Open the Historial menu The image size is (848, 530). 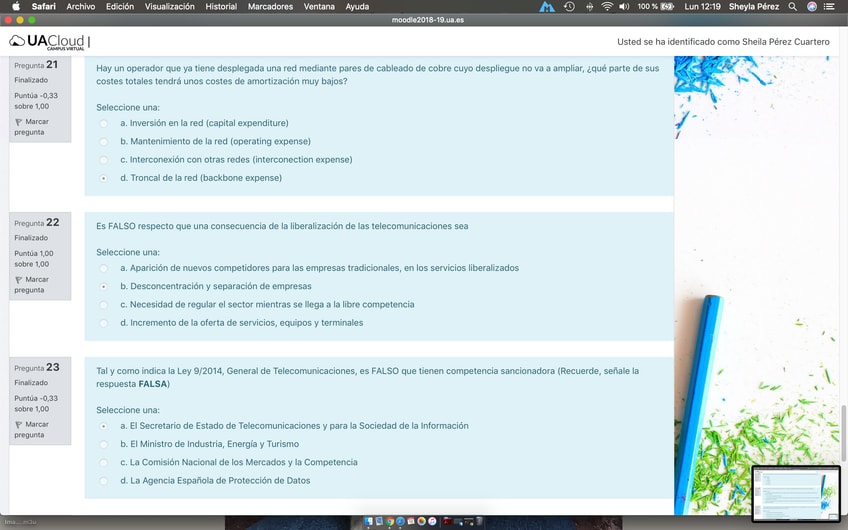[221, 6]
